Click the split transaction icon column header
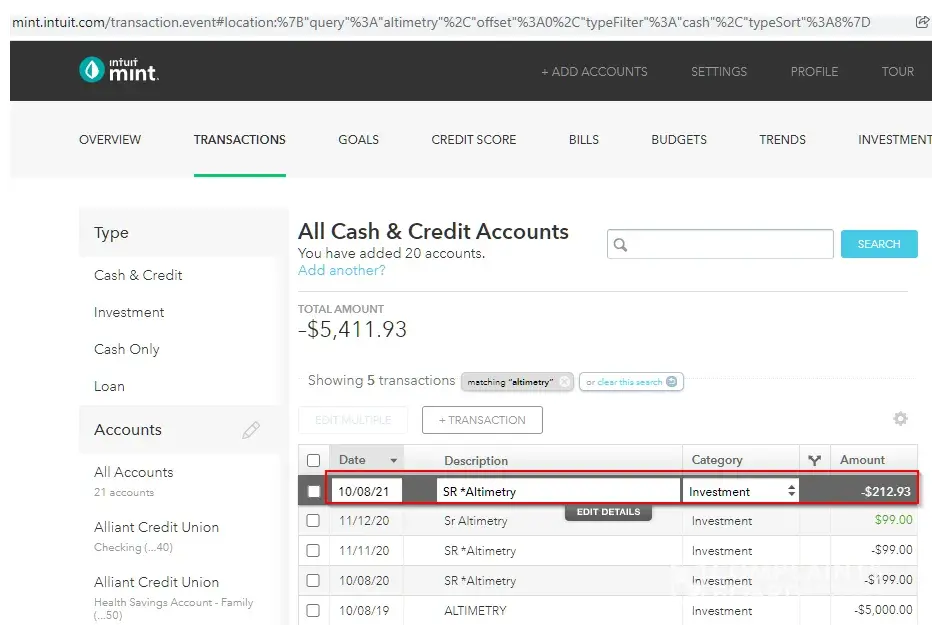 coord(815,460)
